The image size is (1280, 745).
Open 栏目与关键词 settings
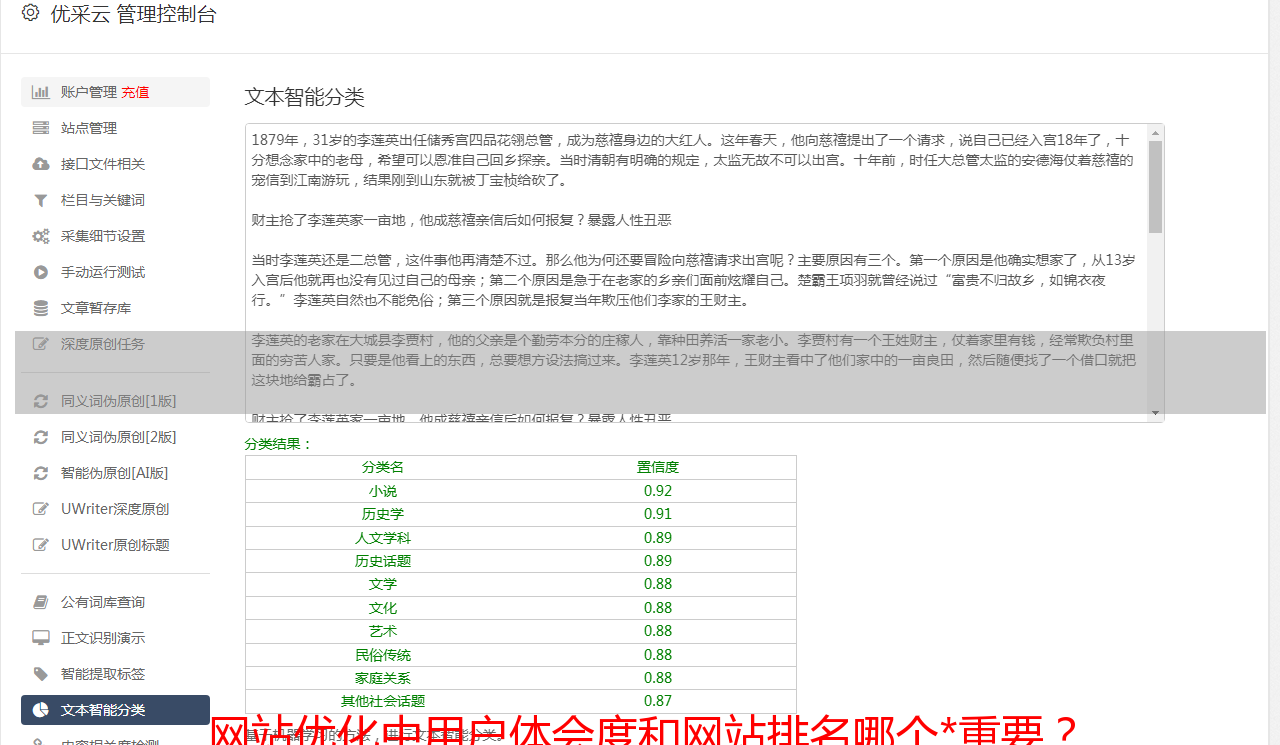tap(115, 200)
